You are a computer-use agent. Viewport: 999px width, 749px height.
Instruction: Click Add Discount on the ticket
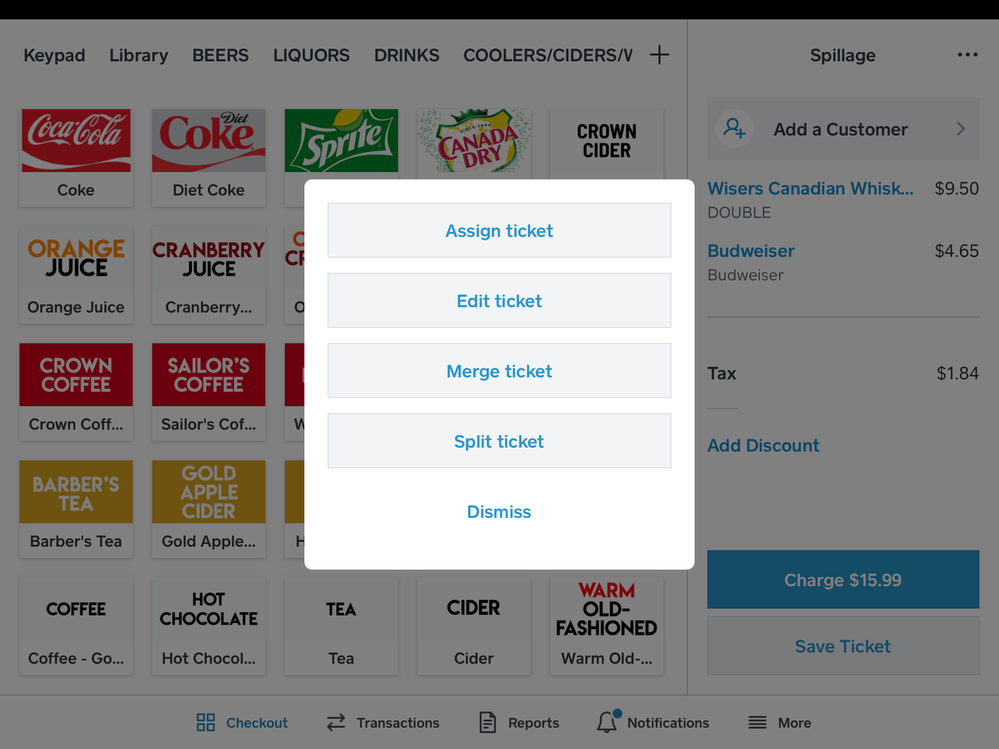point(763,445)
